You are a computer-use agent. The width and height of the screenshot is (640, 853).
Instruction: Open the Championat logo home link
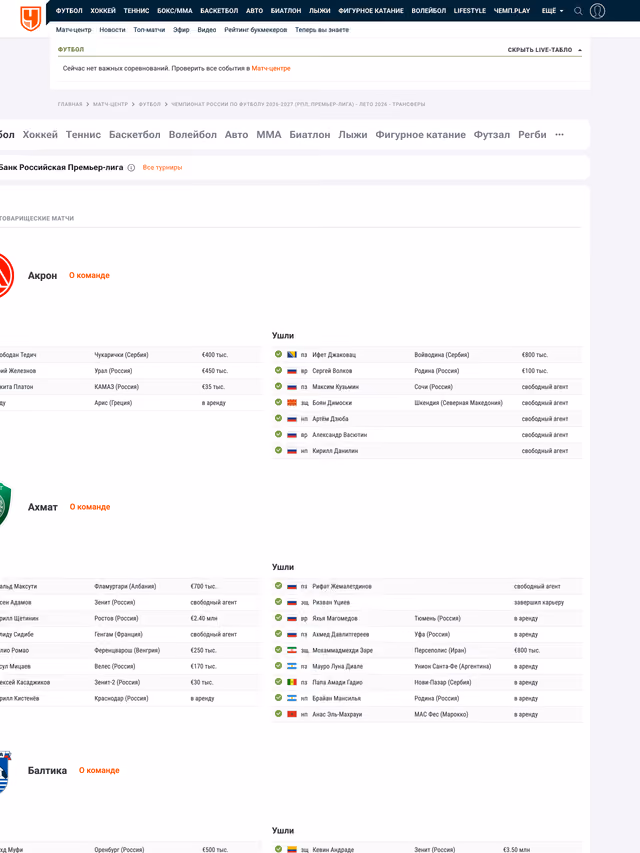[30, 18]
